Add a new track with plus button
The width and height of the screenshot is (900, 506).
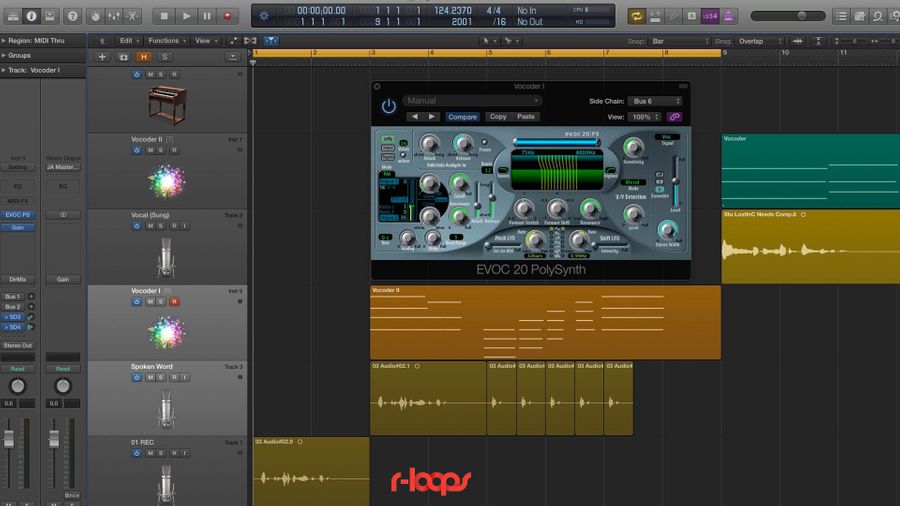[102, 57]
